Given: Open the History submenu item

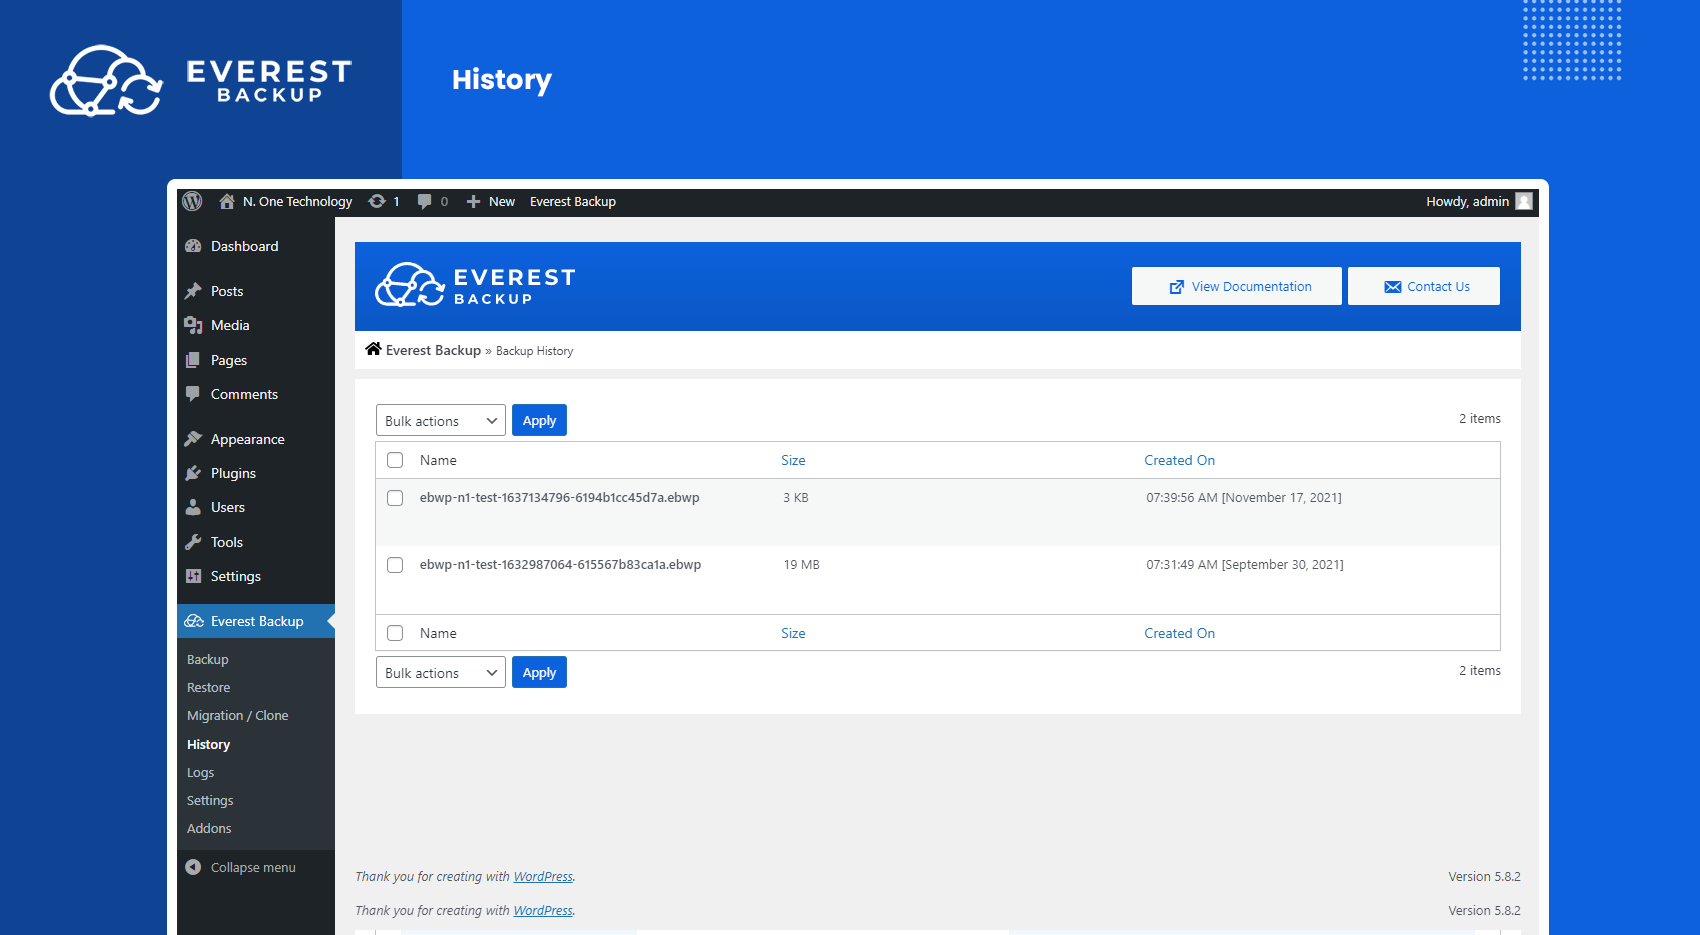Looking at the screenshot, I should [x=209, y=745].
